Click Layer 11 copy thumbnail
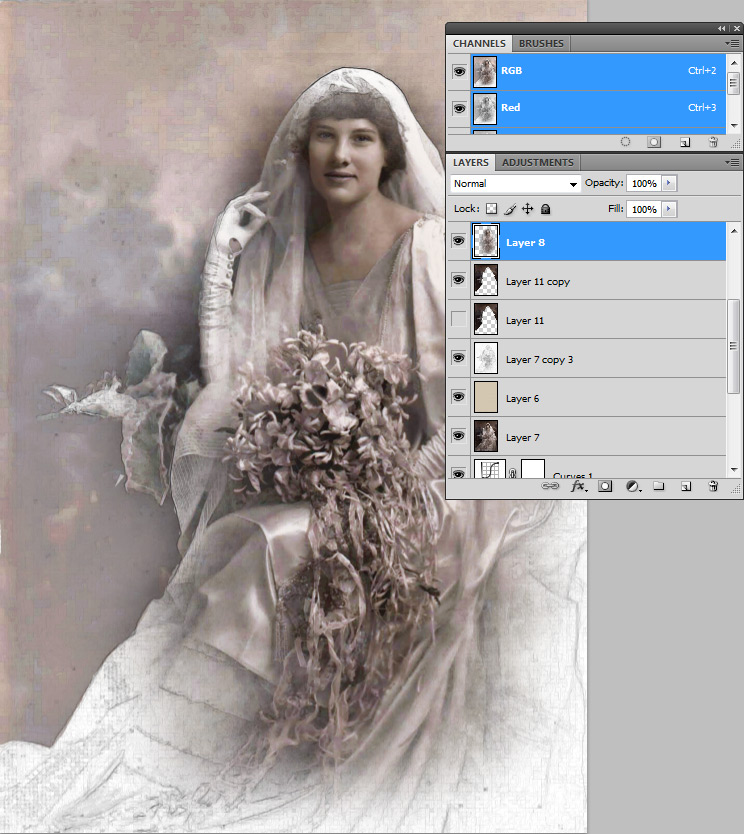744x834 pixels. click(x=486, y=280)
